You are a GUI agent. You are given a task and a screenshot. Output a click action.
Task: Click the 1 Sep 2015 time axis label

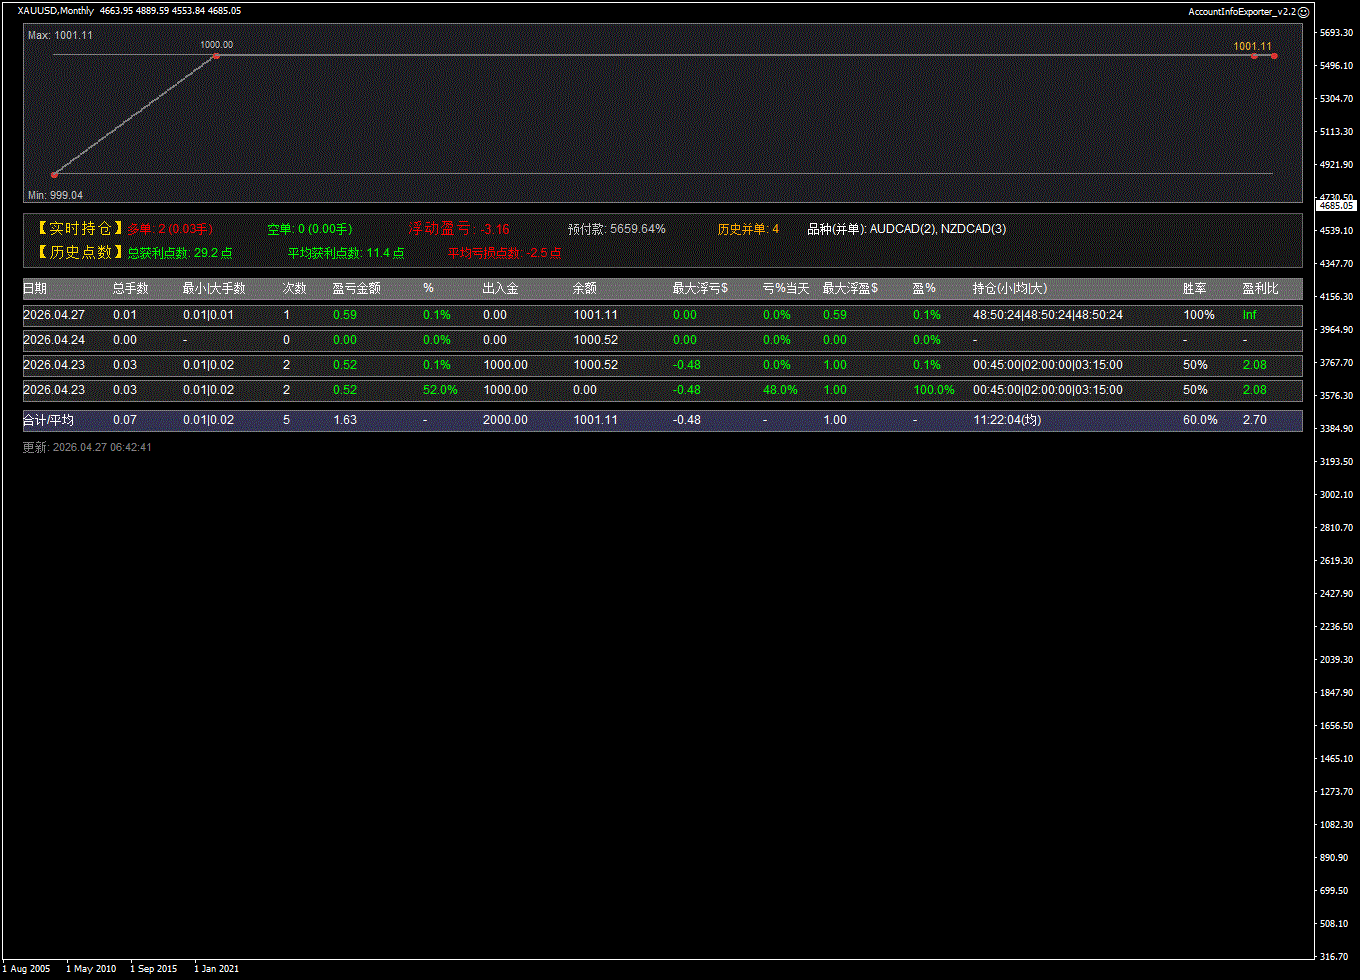click(x=153, y=968)
